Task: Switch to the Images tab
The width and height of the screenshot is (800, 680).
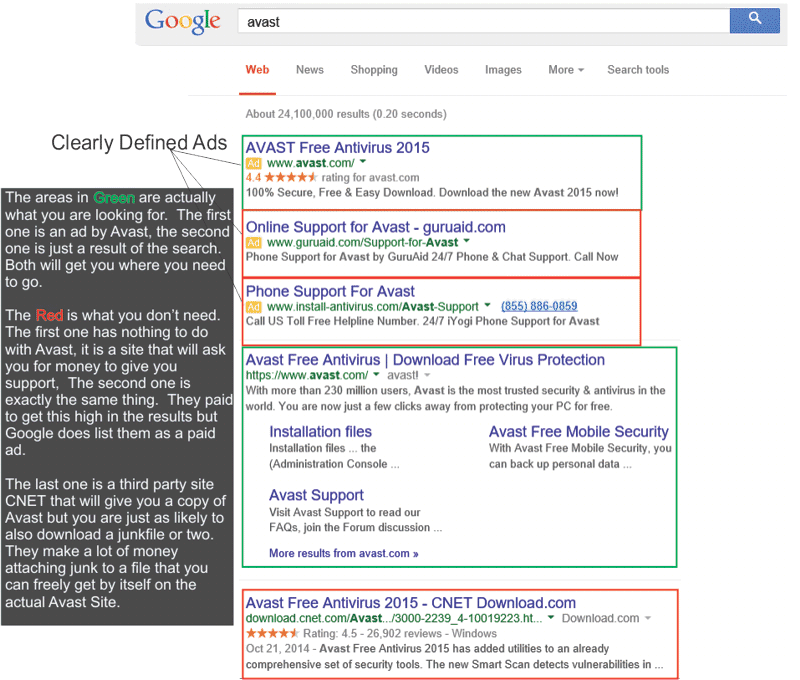Action: (x=503, y=70)
